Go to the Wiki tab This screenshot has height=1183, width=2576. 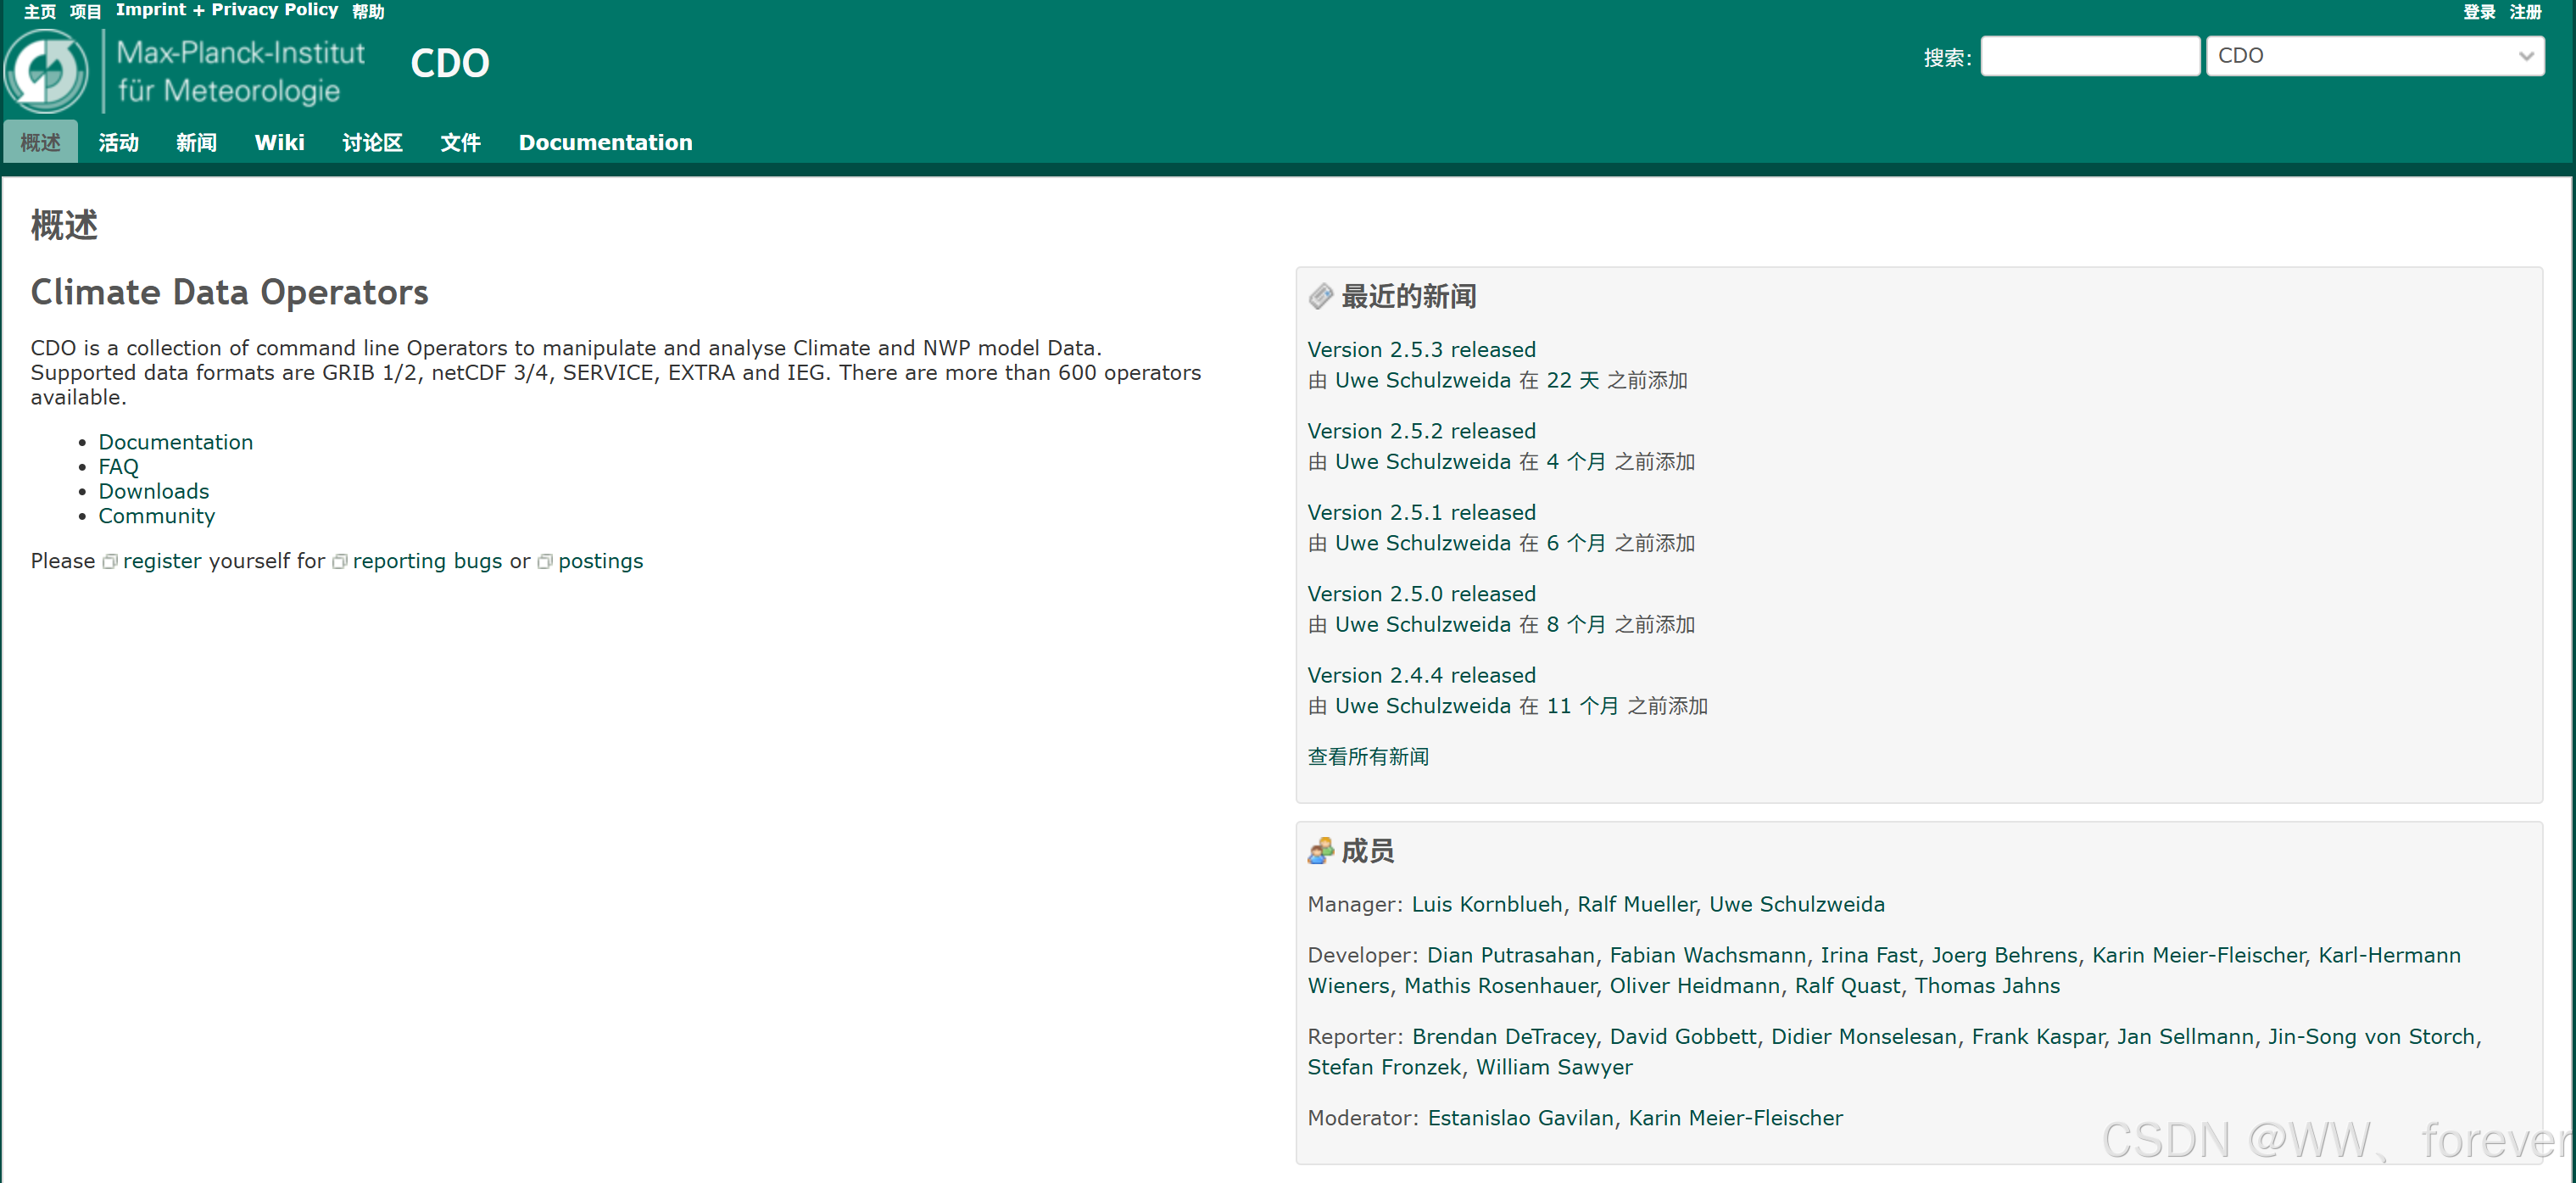tap(280, 142)
